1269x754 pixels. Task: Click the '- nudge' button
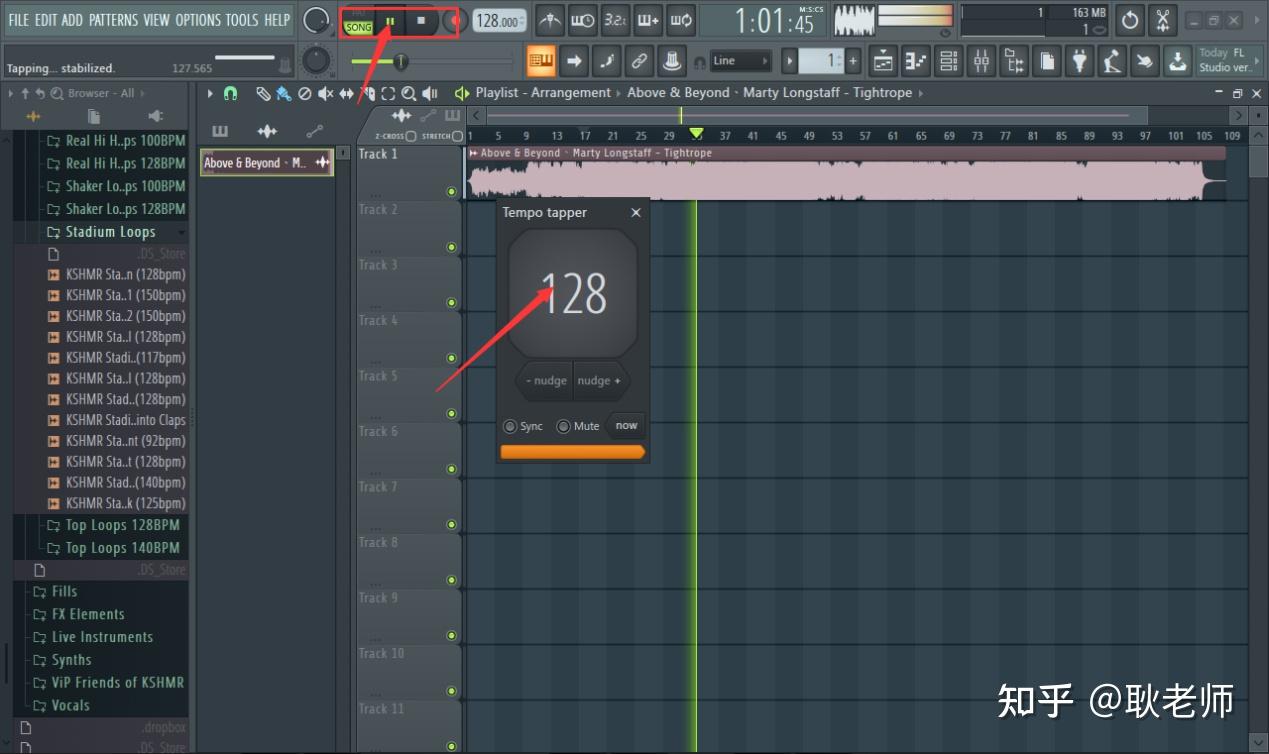coord(545,381)
